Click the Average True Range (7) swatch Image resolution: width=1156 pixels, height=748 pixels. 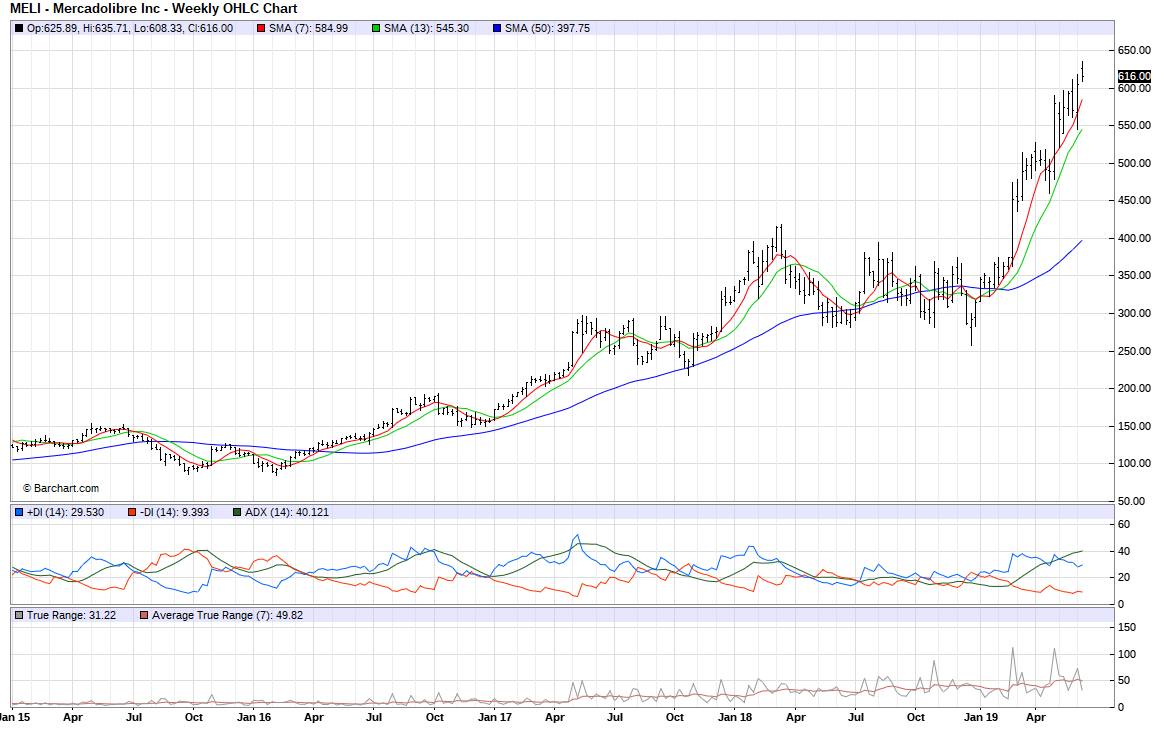point(145,615)
